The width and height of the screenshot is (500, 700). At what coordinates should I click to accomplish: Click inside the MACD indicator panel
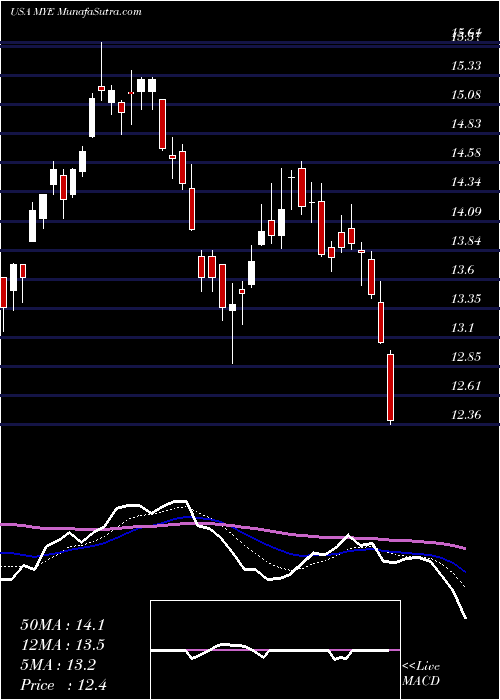275,650
